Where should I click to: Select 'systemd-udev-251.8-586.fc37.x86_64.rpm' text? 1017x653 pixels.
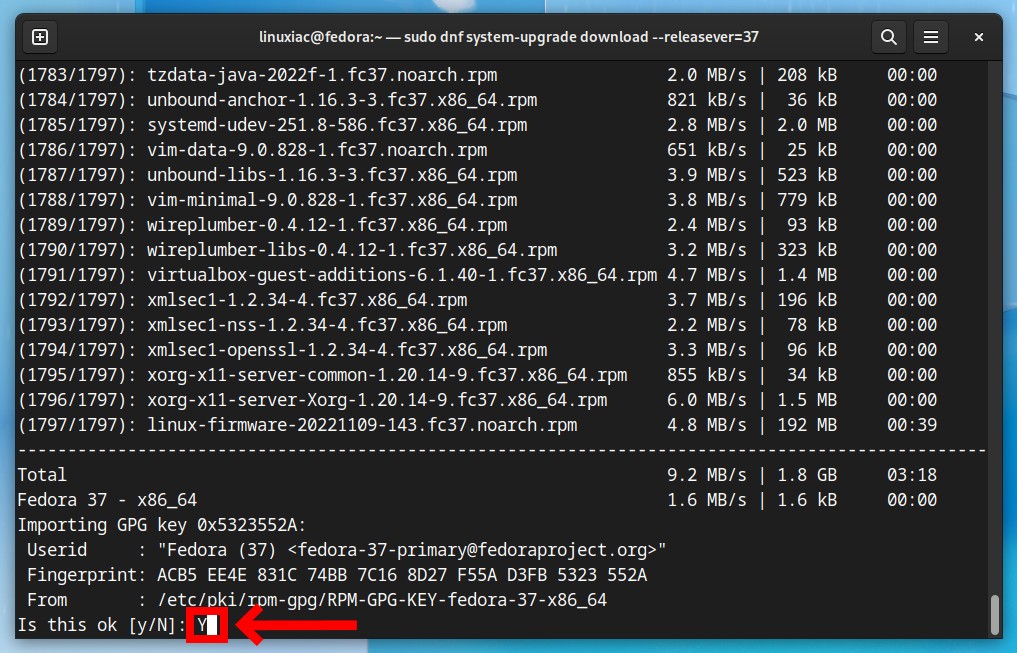(x=337, y=125)
